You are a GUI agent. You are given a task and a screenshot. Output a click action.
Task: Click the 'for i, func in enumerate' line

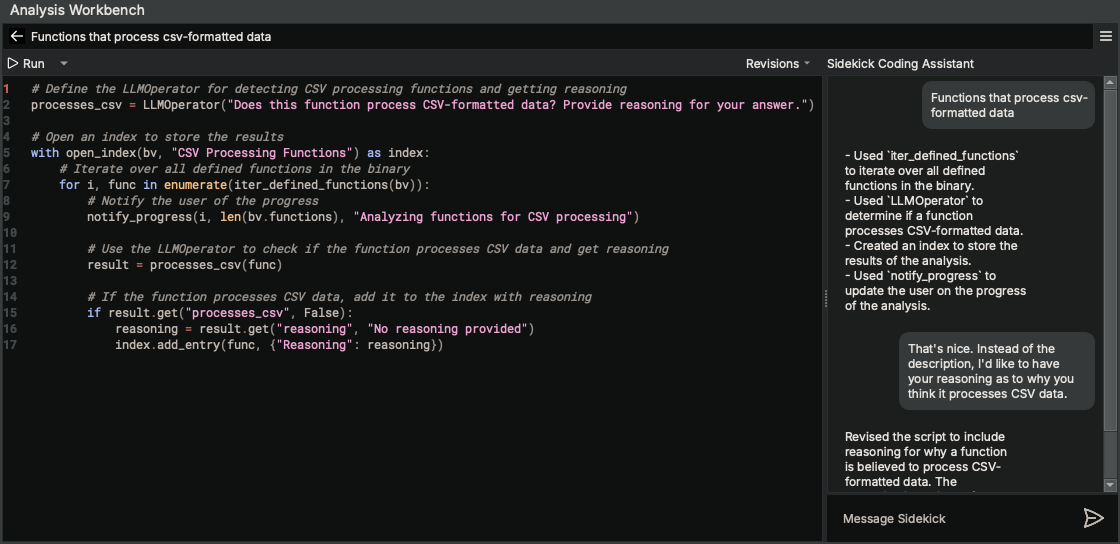coord(244,185)
